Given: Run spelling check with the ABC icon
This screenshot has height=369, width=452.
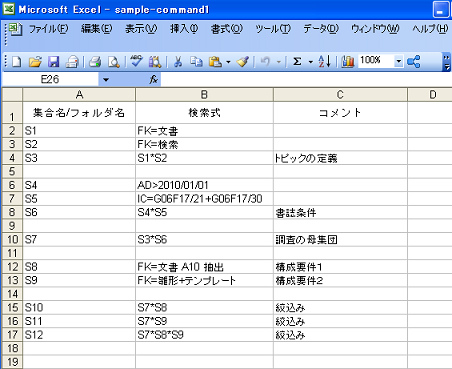Looking at the screenshot, I should pyautogui.click(x=136, y=62).
